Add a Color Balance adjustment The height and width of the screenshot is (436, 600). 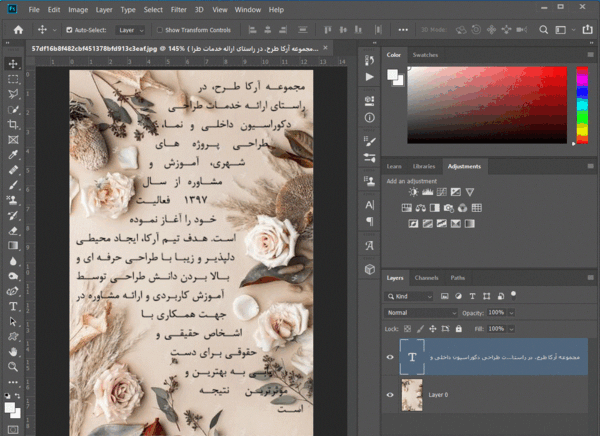click(421, 208)
